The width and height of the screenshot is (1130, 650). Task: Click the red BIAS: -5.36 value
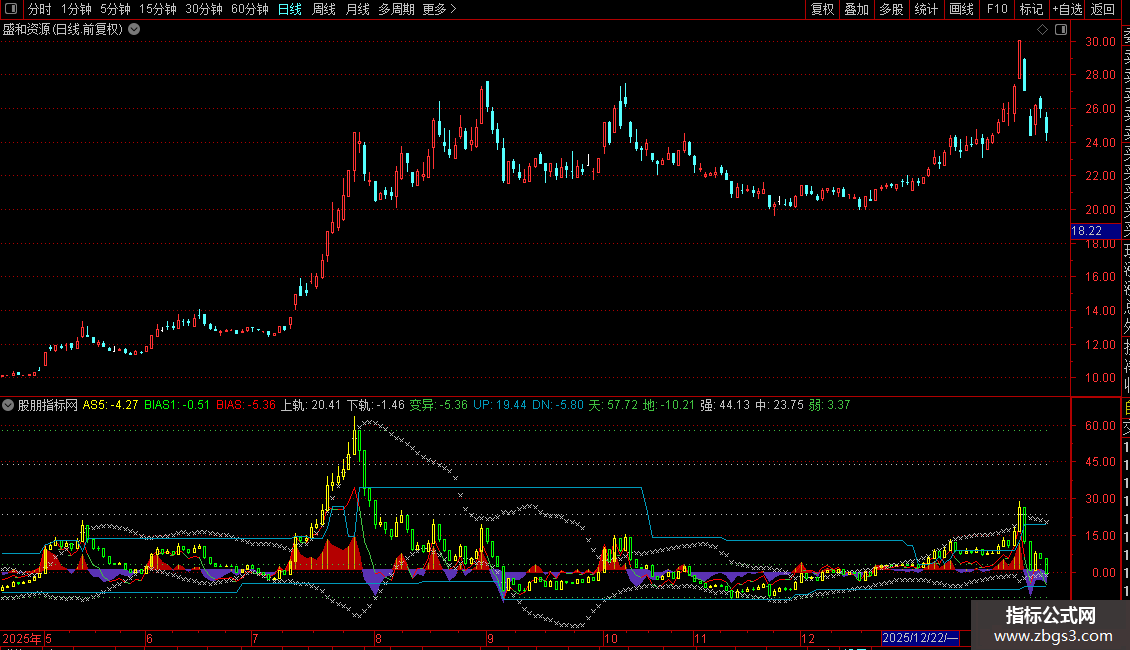tap(246, 405)
